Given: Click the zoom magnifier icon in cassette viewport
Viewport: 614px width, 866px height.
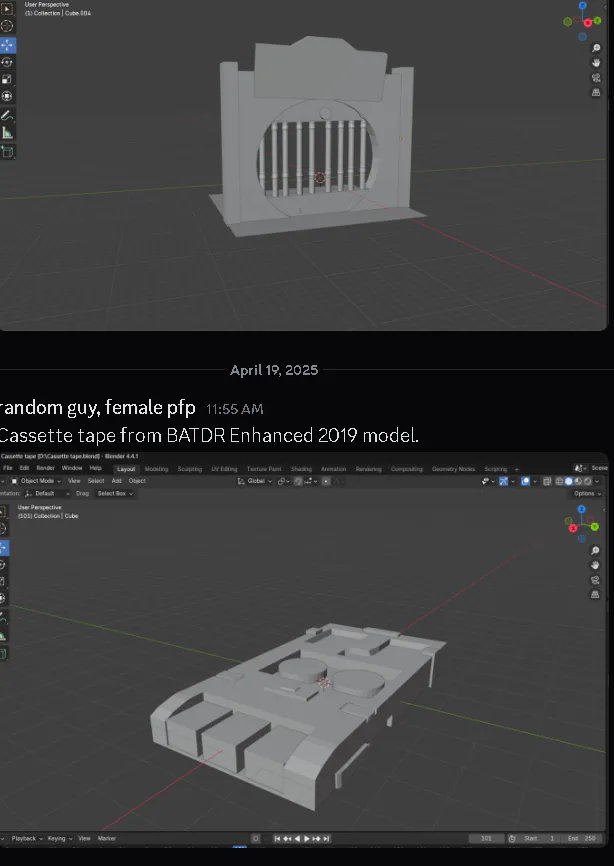Looking at the screenshot, I should (x=595, y=551).
